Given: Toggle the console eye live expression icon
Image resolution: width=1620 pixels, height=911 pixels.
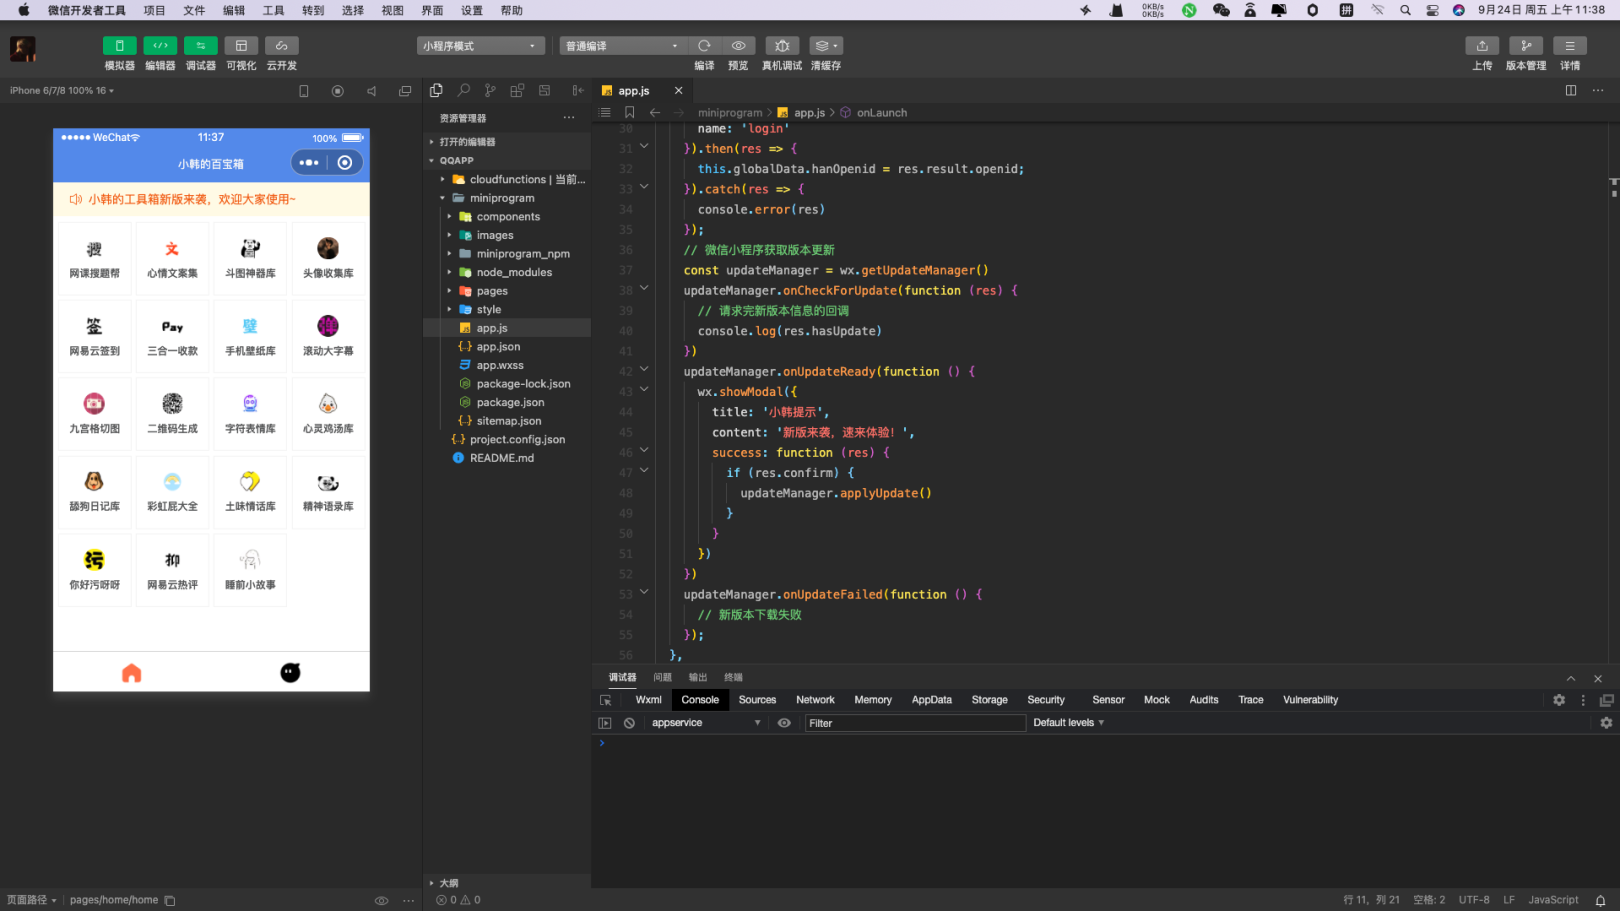Looking at the screenshot, I should (784, 723).
